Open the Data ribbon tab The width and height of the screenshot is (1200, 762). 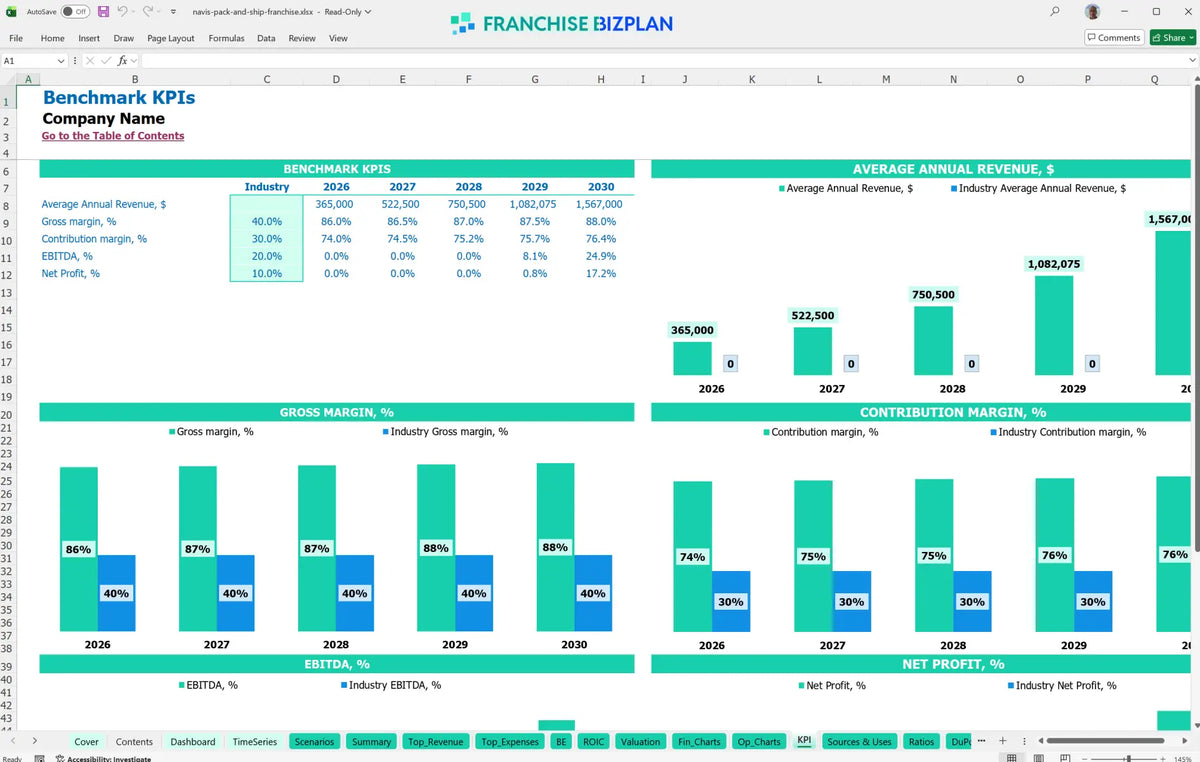(266, 38)
